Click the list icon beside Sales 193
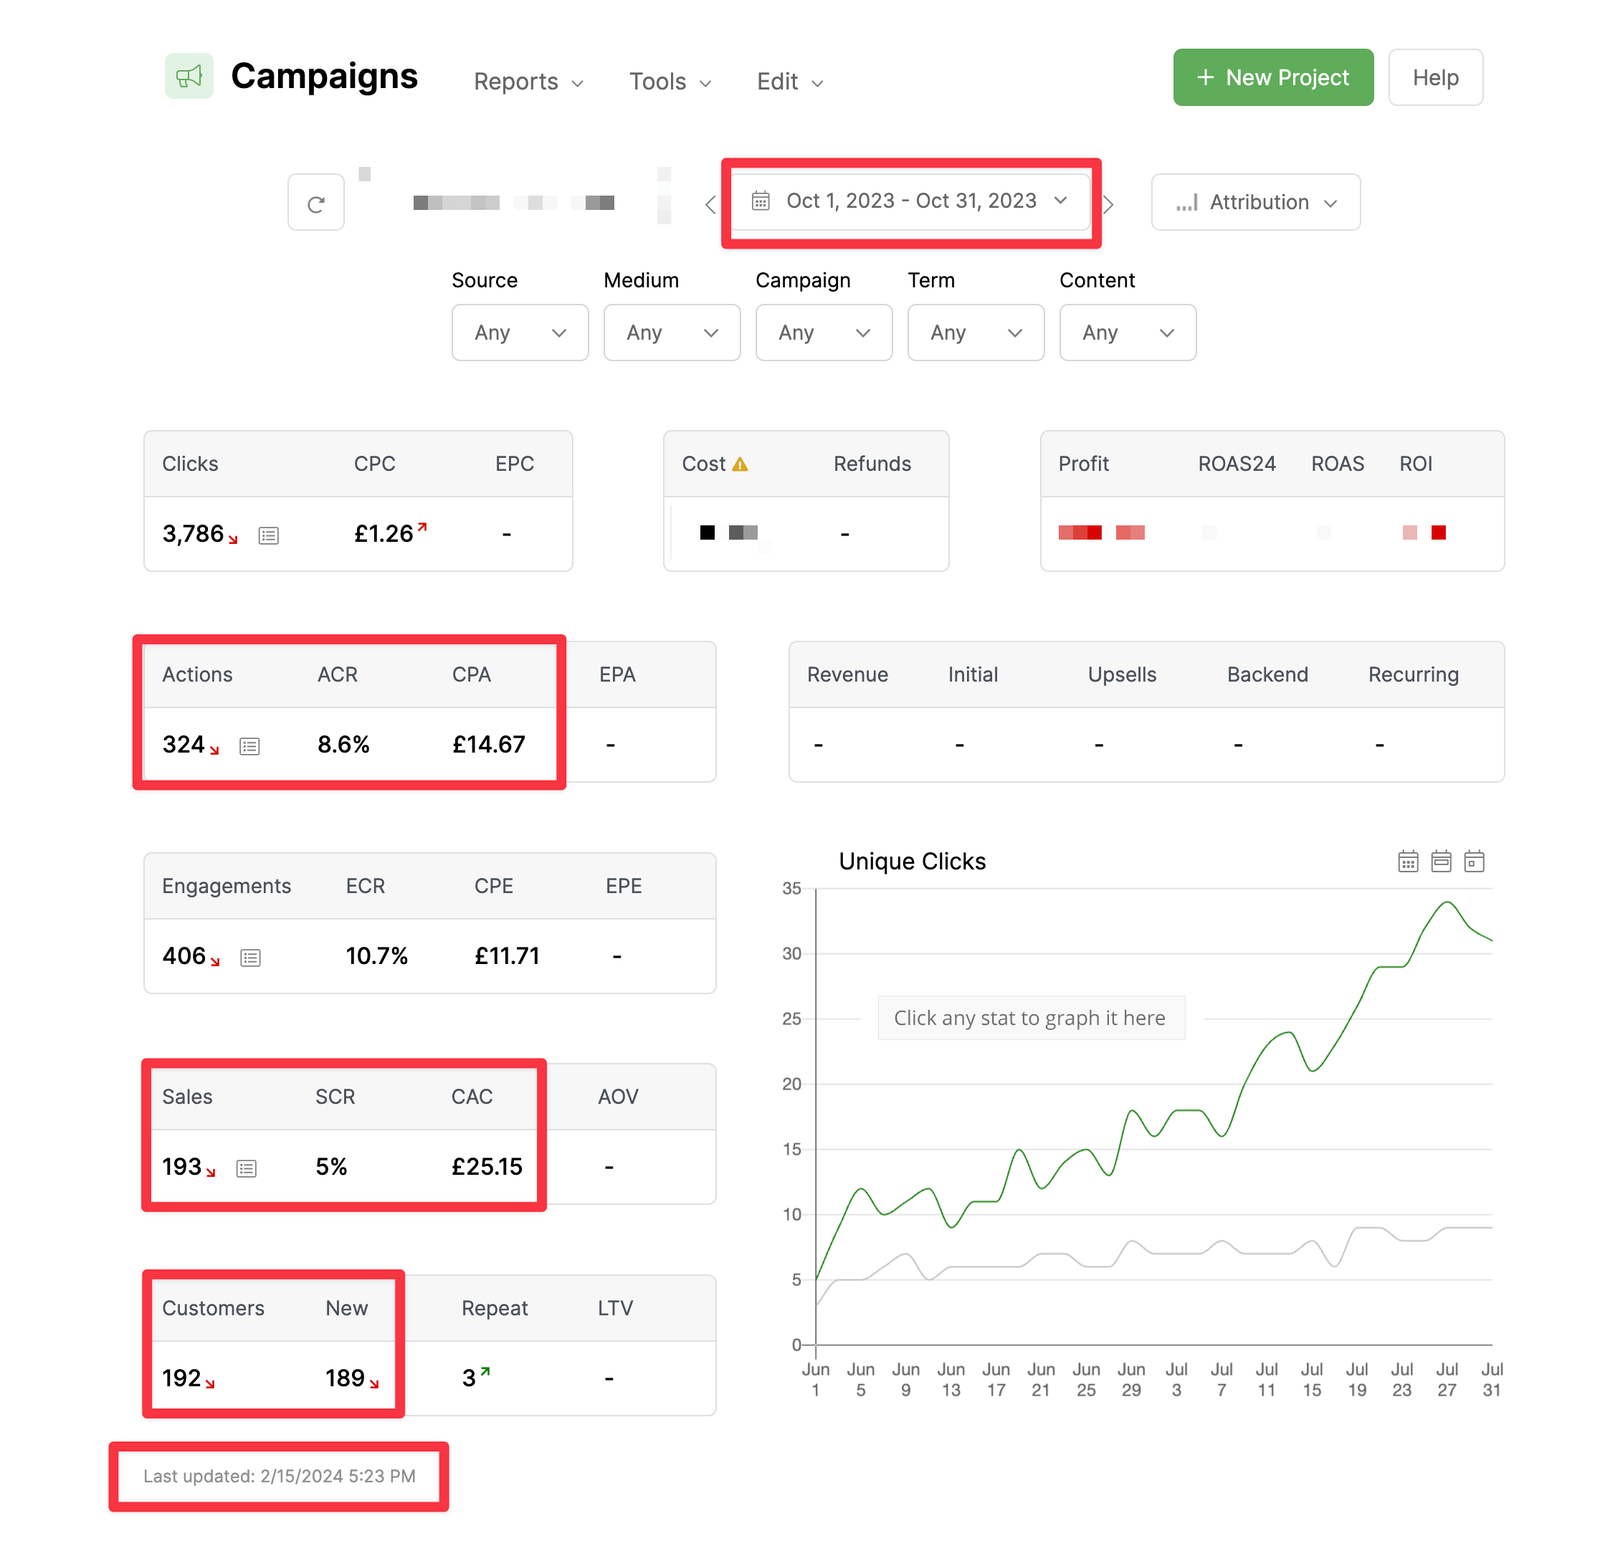Screen dimensions: 1600x1541 [x=247, y=1168]
